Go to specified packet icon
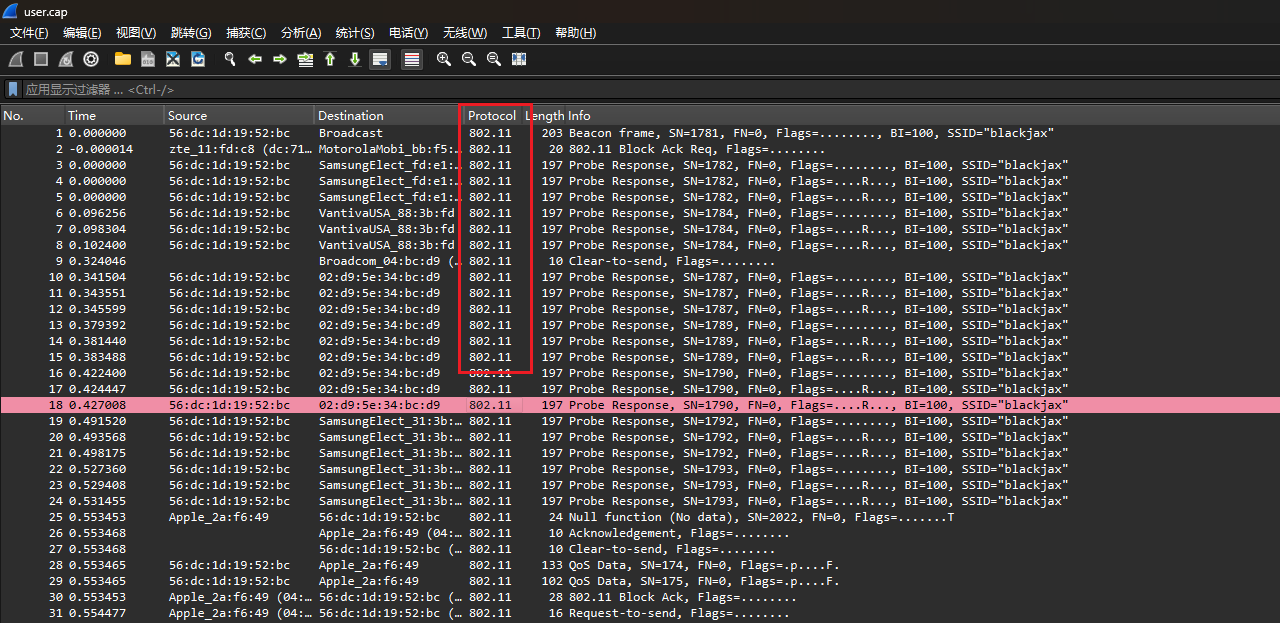 coord(305,59)
